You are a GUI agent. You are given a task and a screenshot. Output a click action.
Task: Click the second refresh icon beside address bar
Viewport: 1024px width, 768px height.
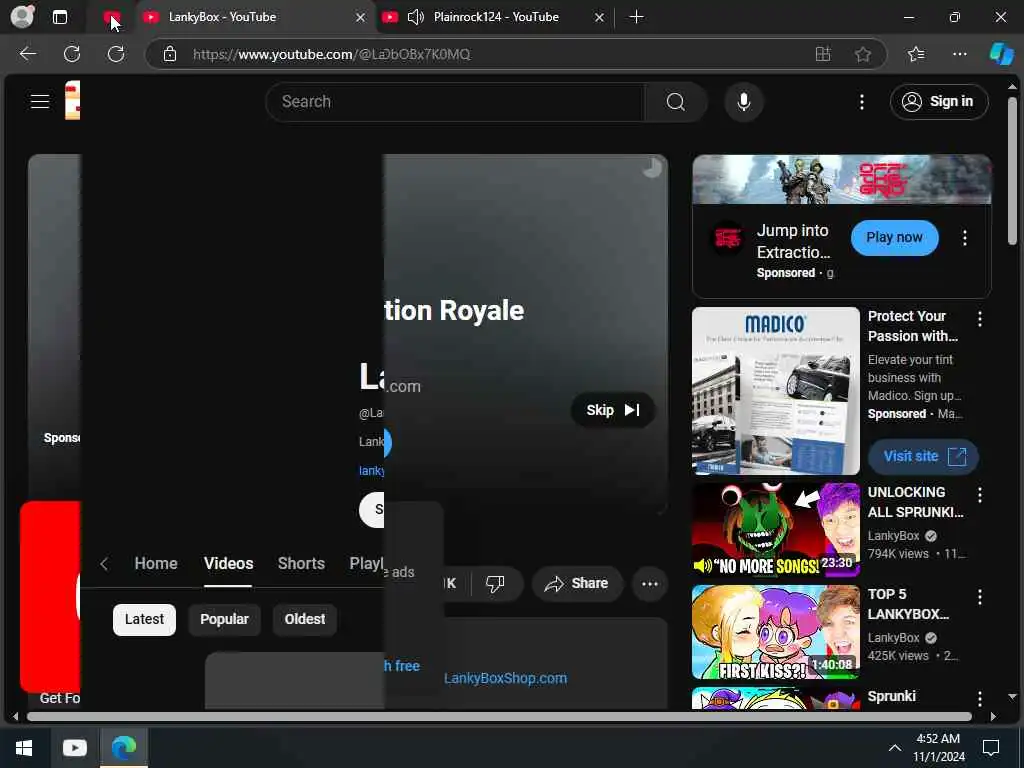coord(116,54)
